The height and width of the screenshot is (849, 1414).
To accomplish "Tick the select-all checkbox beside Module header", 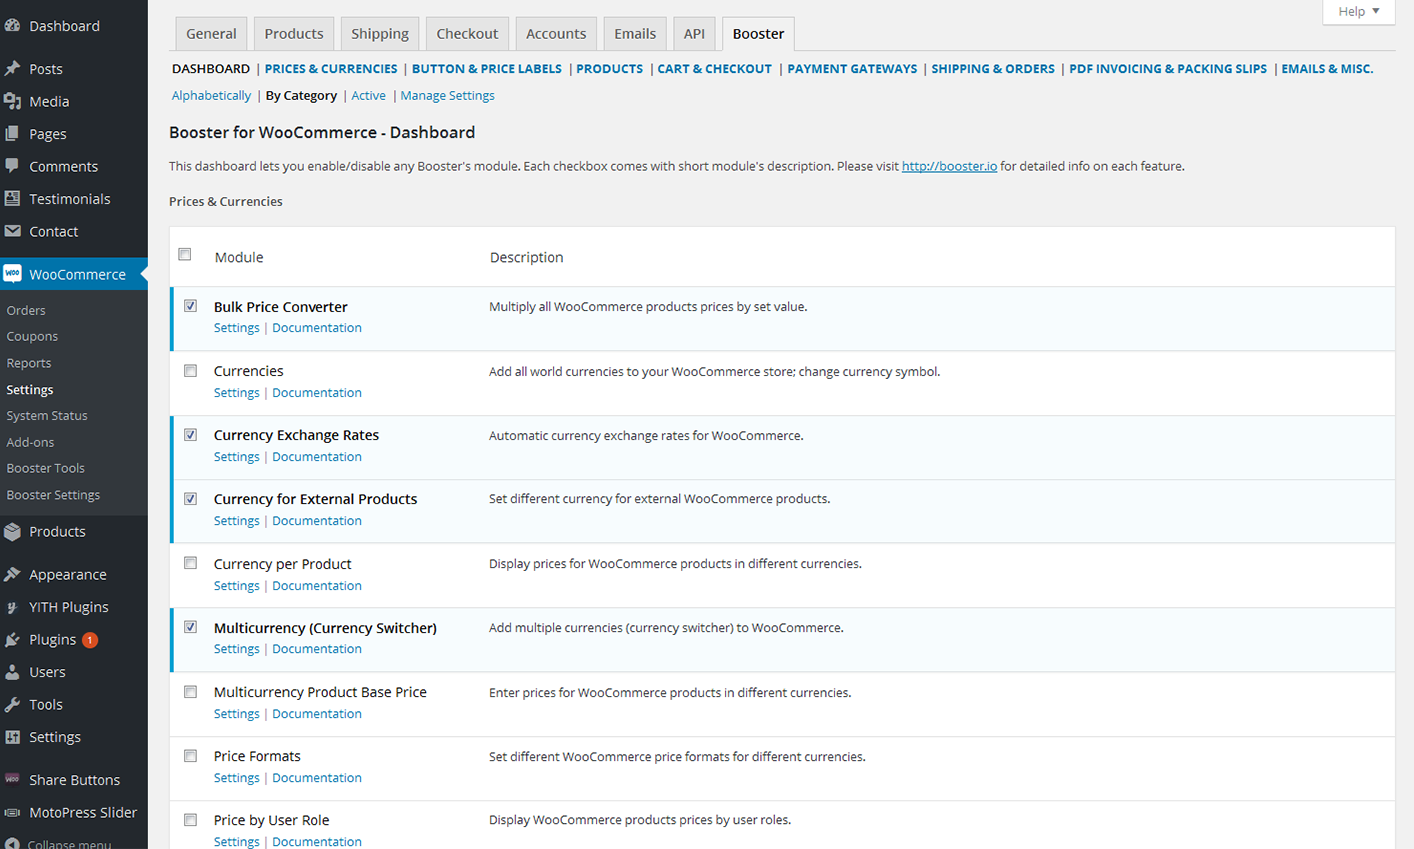I will click(x=185, y=255).
